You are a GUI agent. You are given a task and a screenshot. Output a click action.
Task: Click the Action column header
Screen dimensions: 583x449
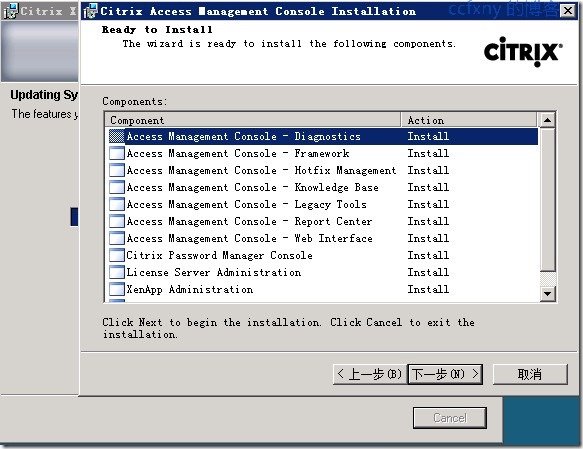469,120
